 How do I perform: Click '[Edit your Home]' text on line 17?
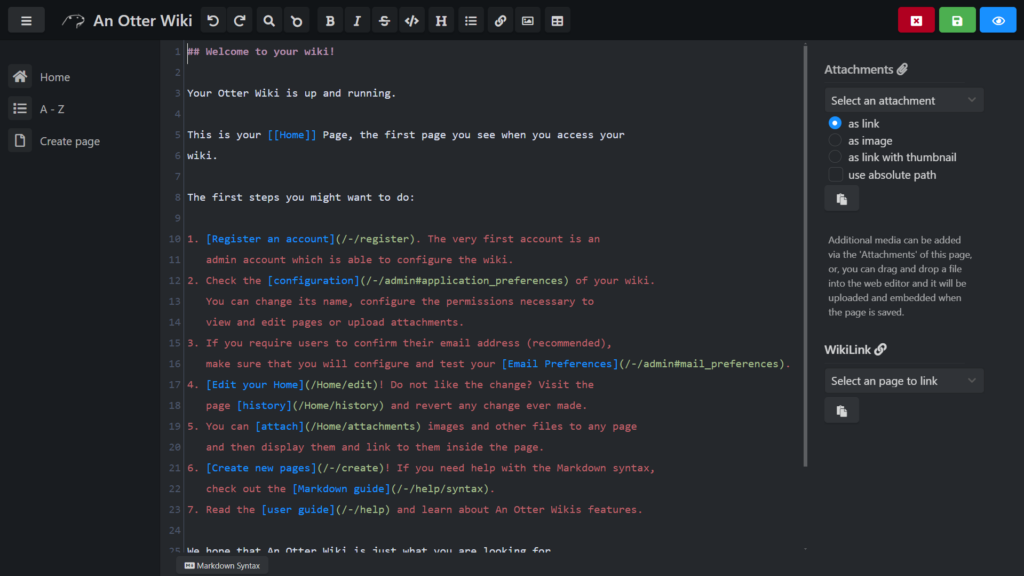coord(255,385)
